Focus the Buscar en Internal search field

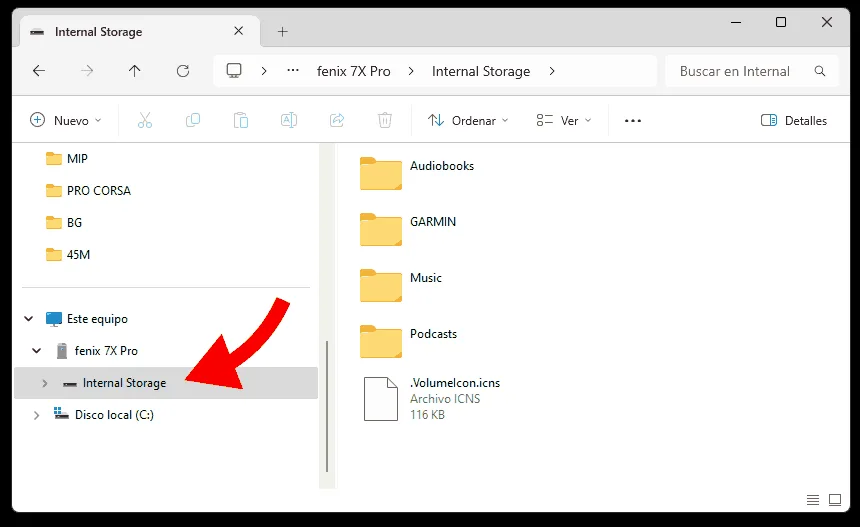(752, 71)
